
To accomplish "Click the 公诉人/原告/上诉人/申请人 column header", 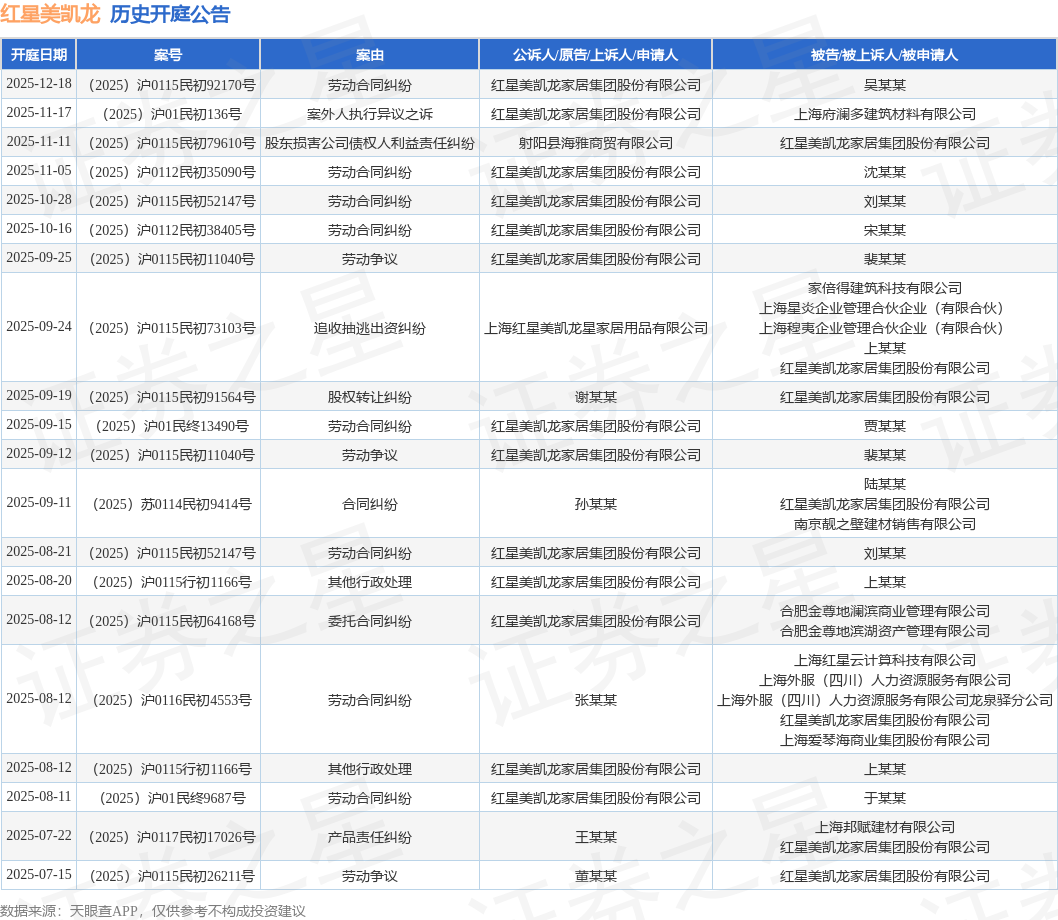I will click(x=596, y=55).
